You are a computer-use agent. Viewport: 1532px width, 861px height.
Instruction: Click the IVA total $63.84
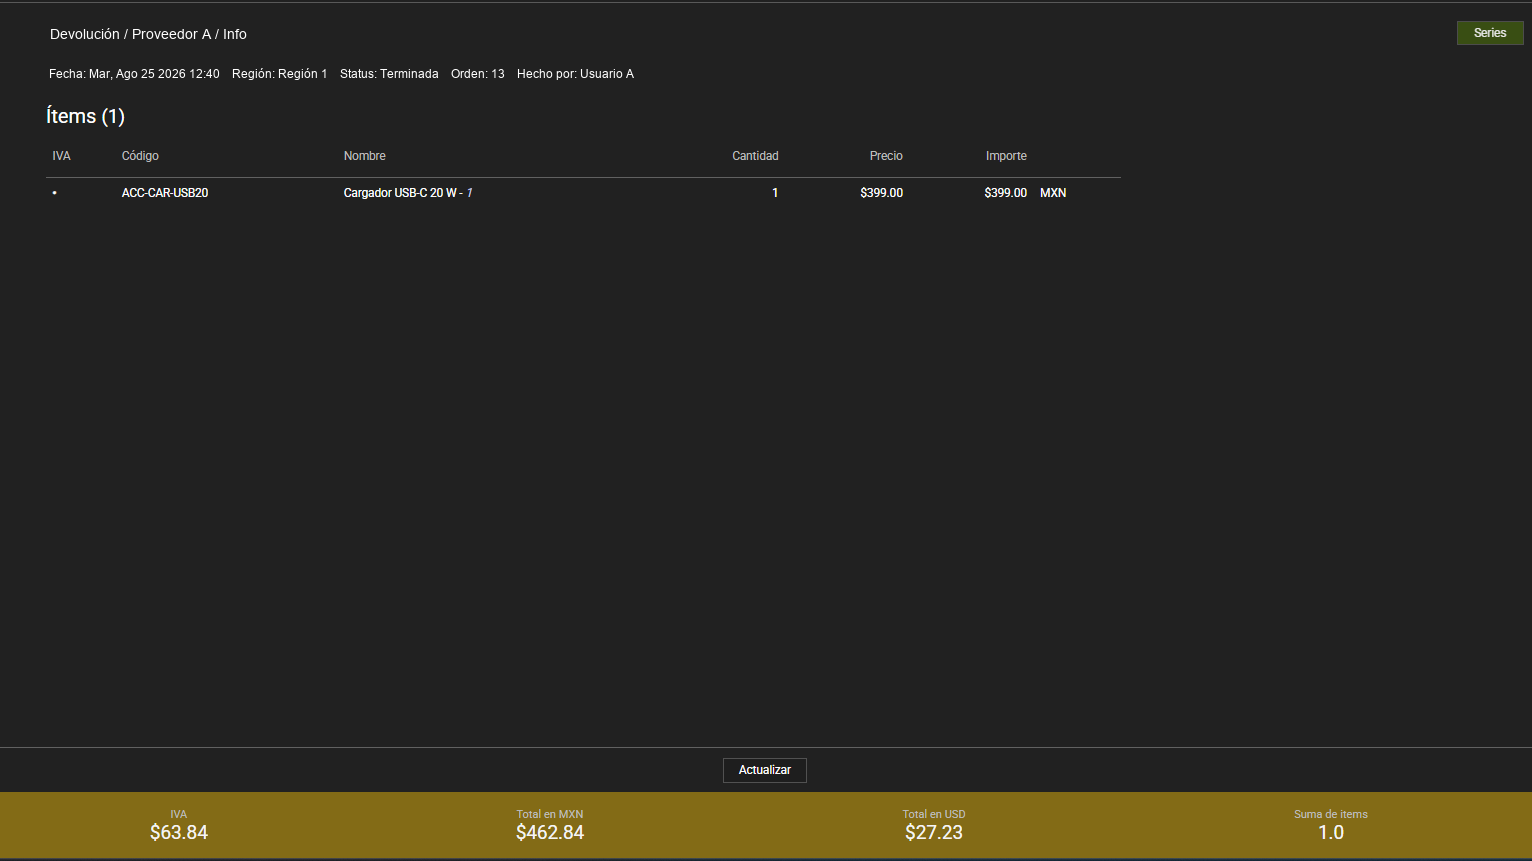tap(179, 832)
